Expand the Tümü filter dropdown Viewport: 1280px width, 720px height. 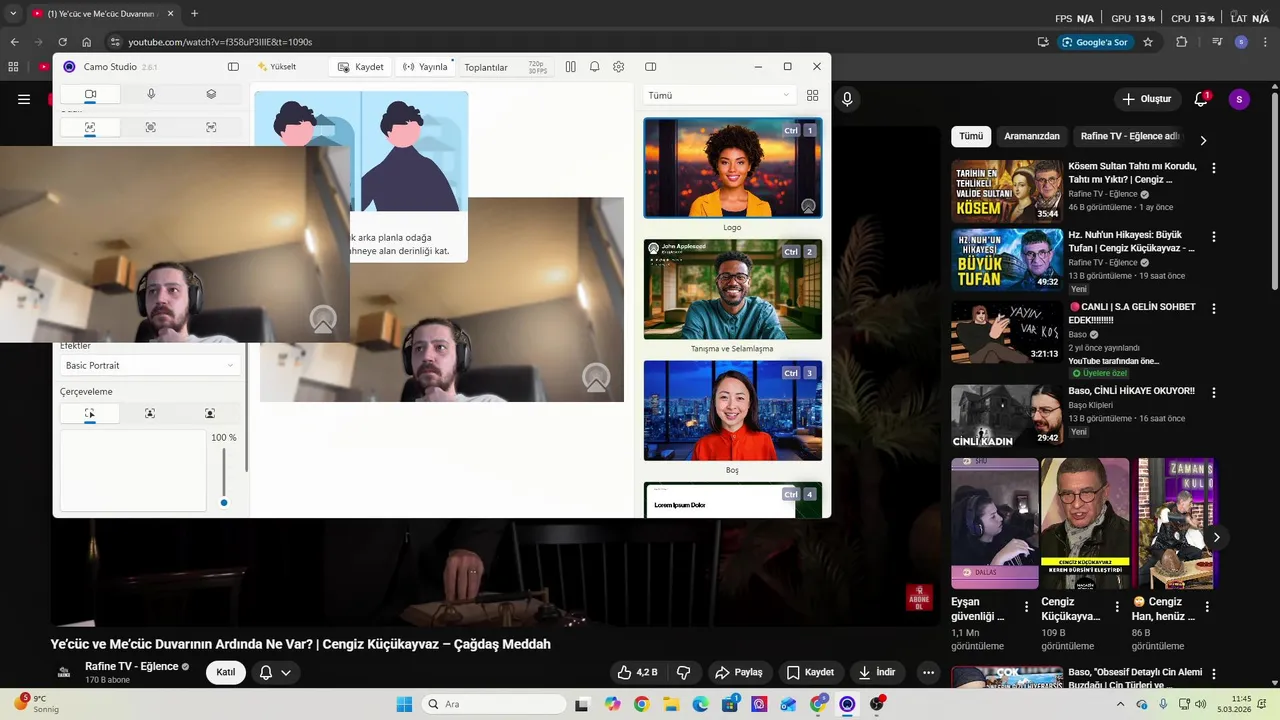click(719, 95)
